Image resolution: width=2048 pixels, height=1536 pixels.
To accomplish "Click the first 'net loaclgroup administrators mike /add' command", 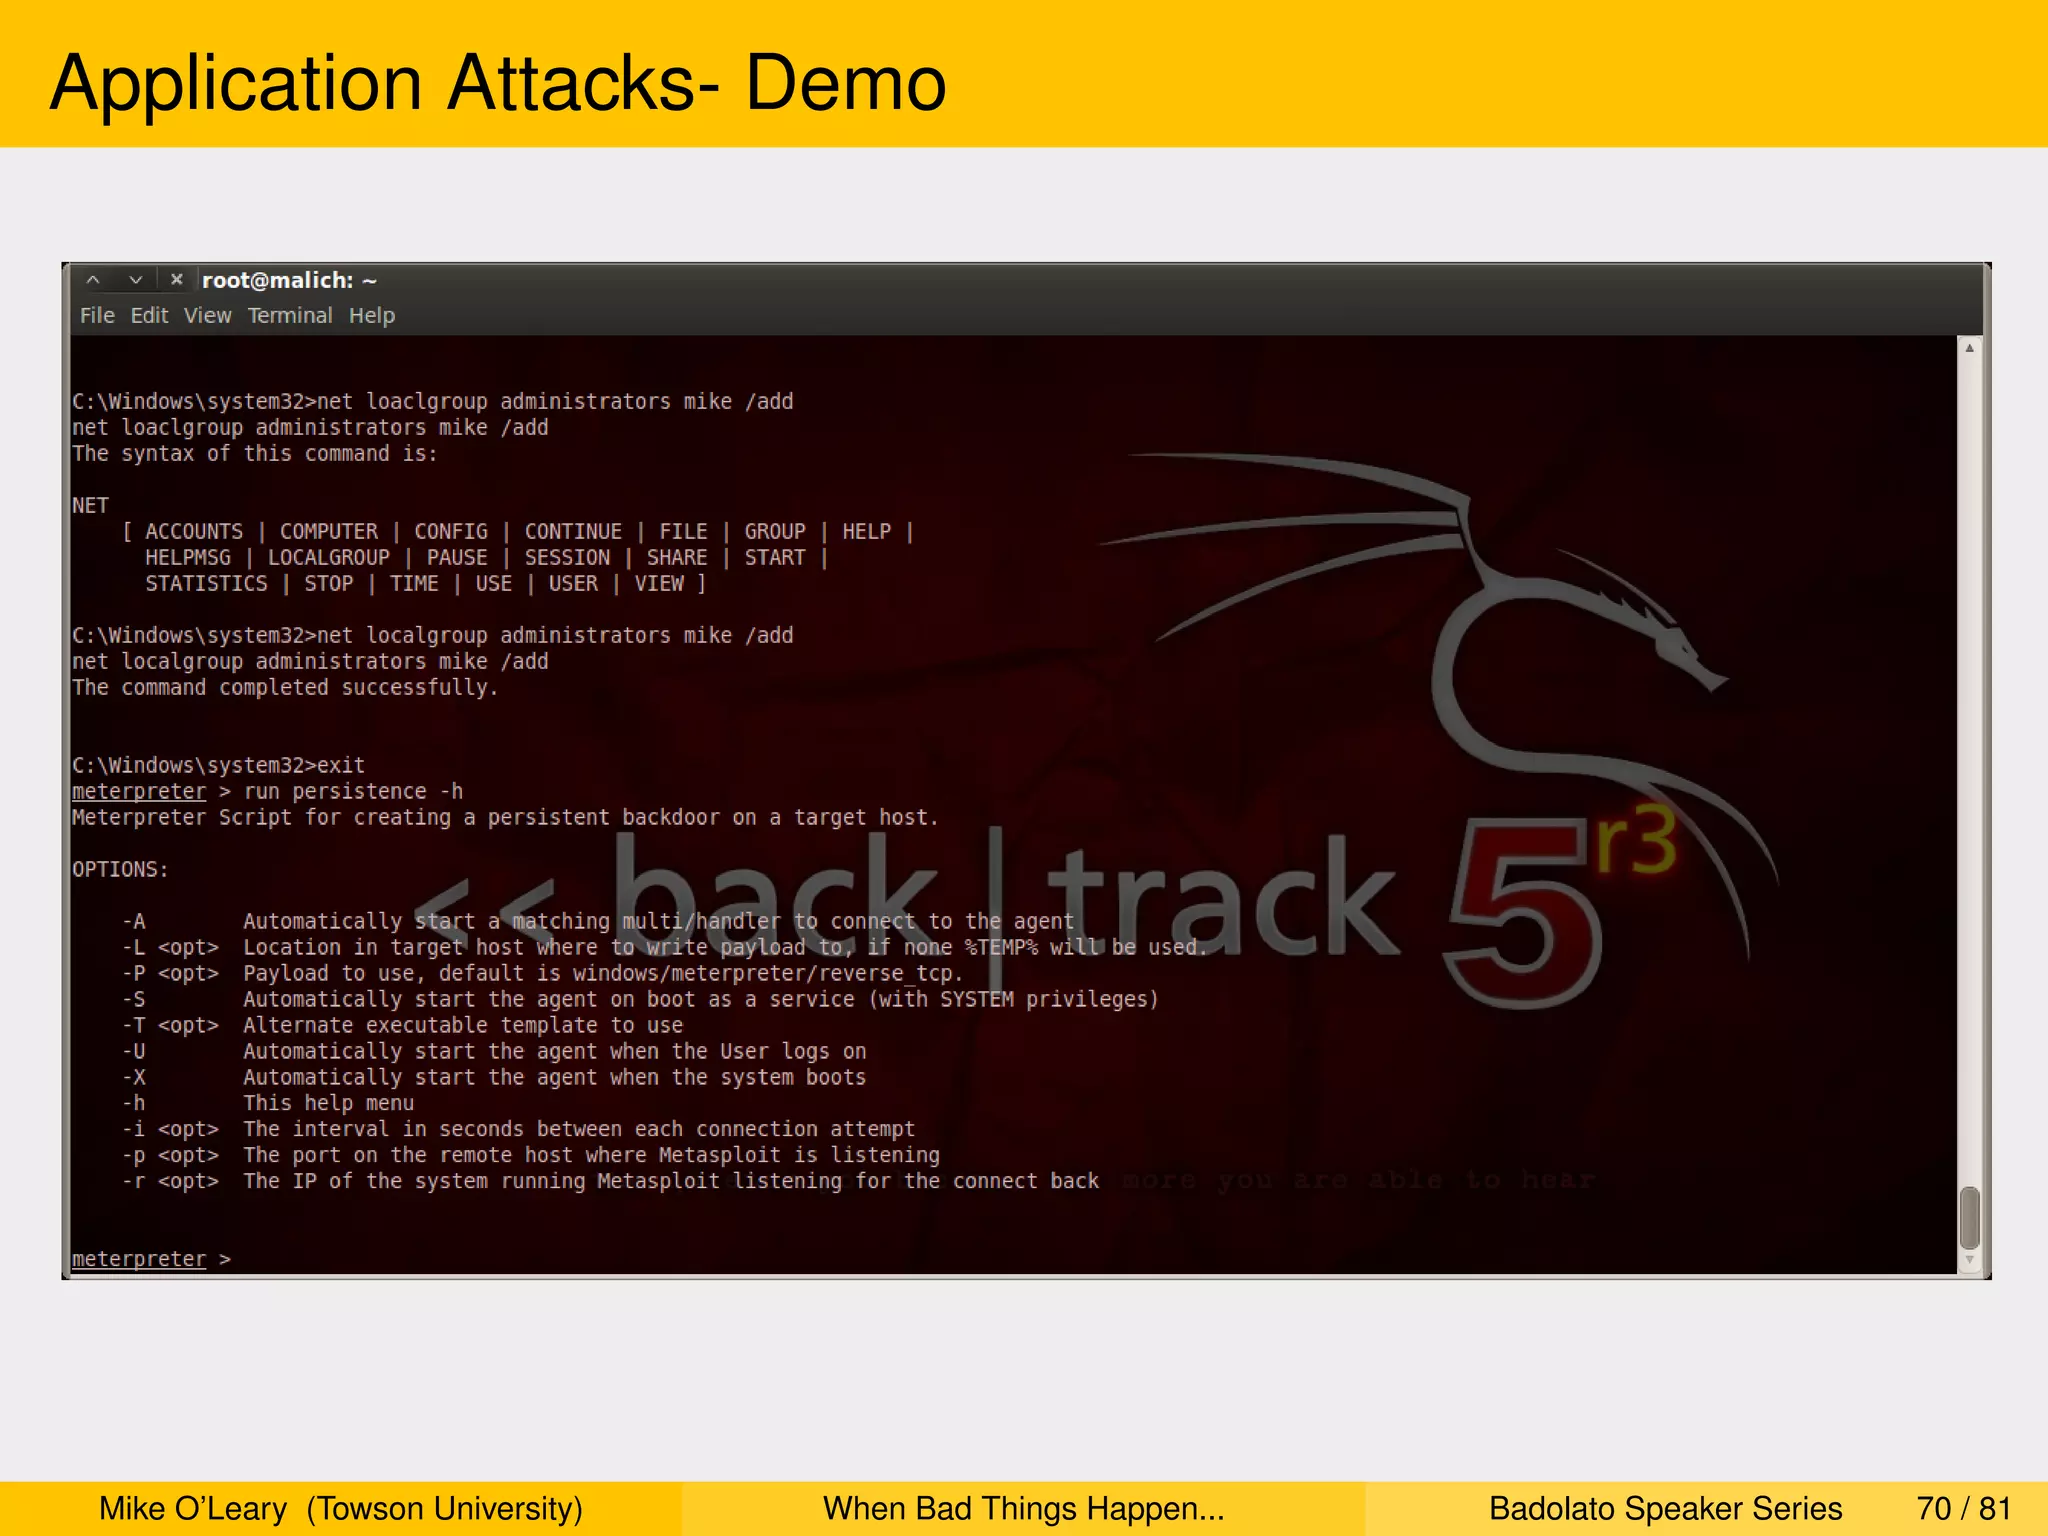I will [x=555, y=402].
